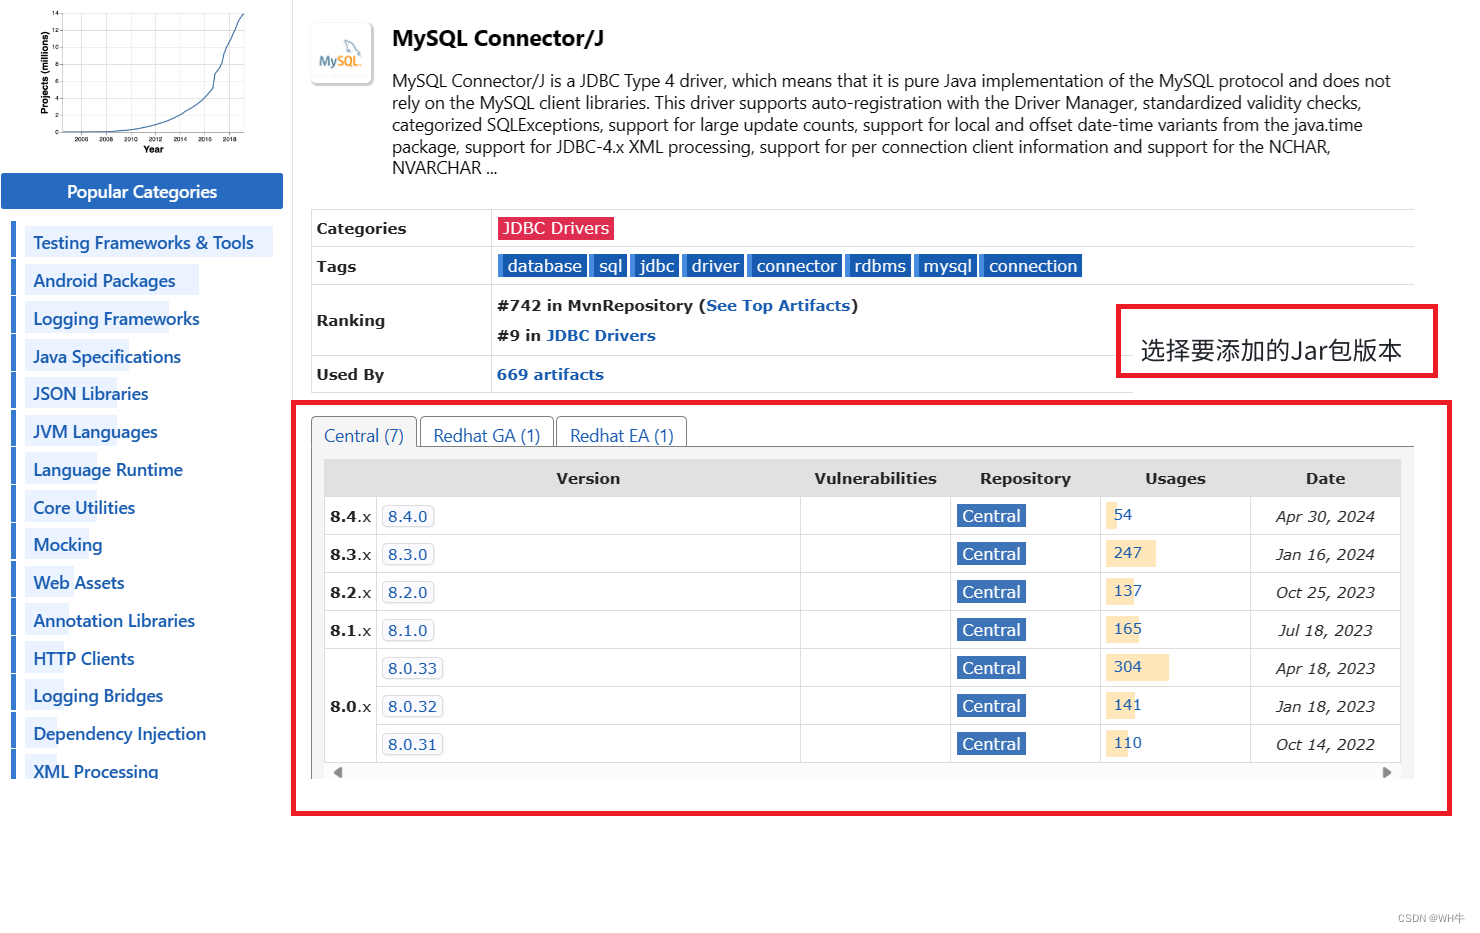Click Central repository for version 8.4.0
The image size is (1480, 933).
[x=991, y=516]
